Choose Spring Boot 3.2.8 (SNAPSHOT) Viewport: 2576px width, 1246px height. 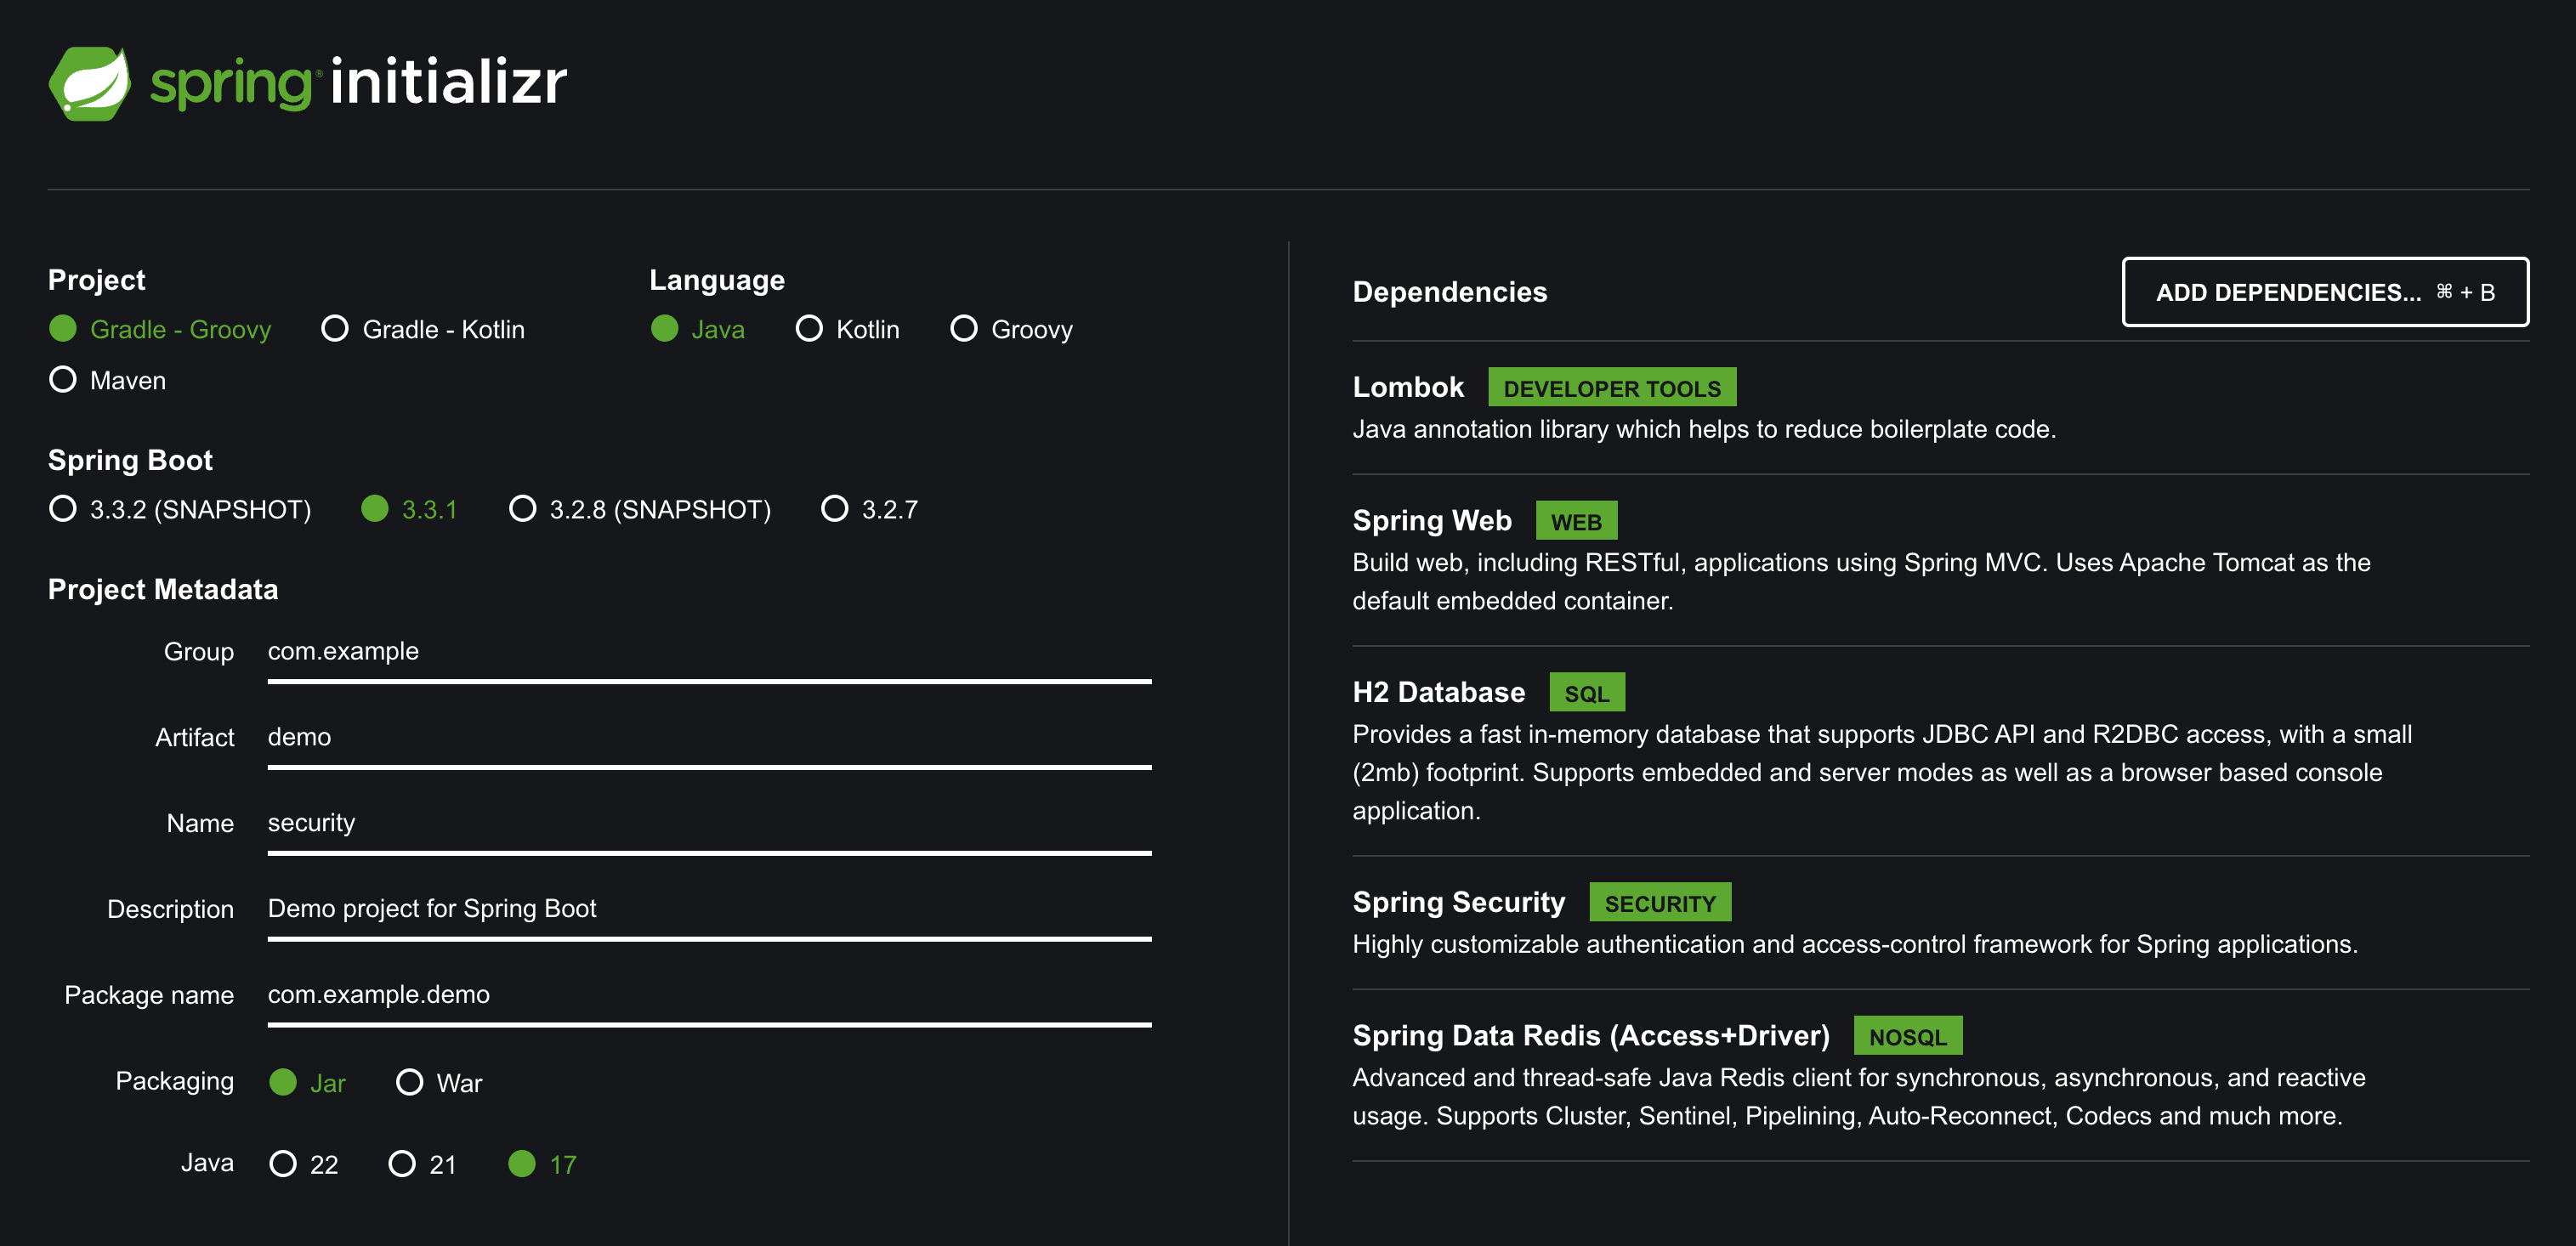522,509
